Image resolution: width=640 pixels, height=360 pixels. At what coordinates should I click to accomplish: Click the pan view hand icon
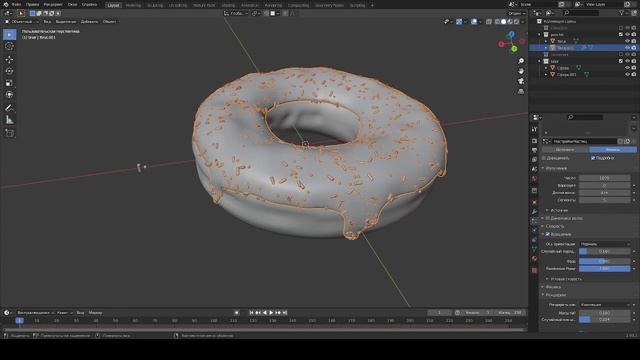pyautogui.click(x=521, y=71)
